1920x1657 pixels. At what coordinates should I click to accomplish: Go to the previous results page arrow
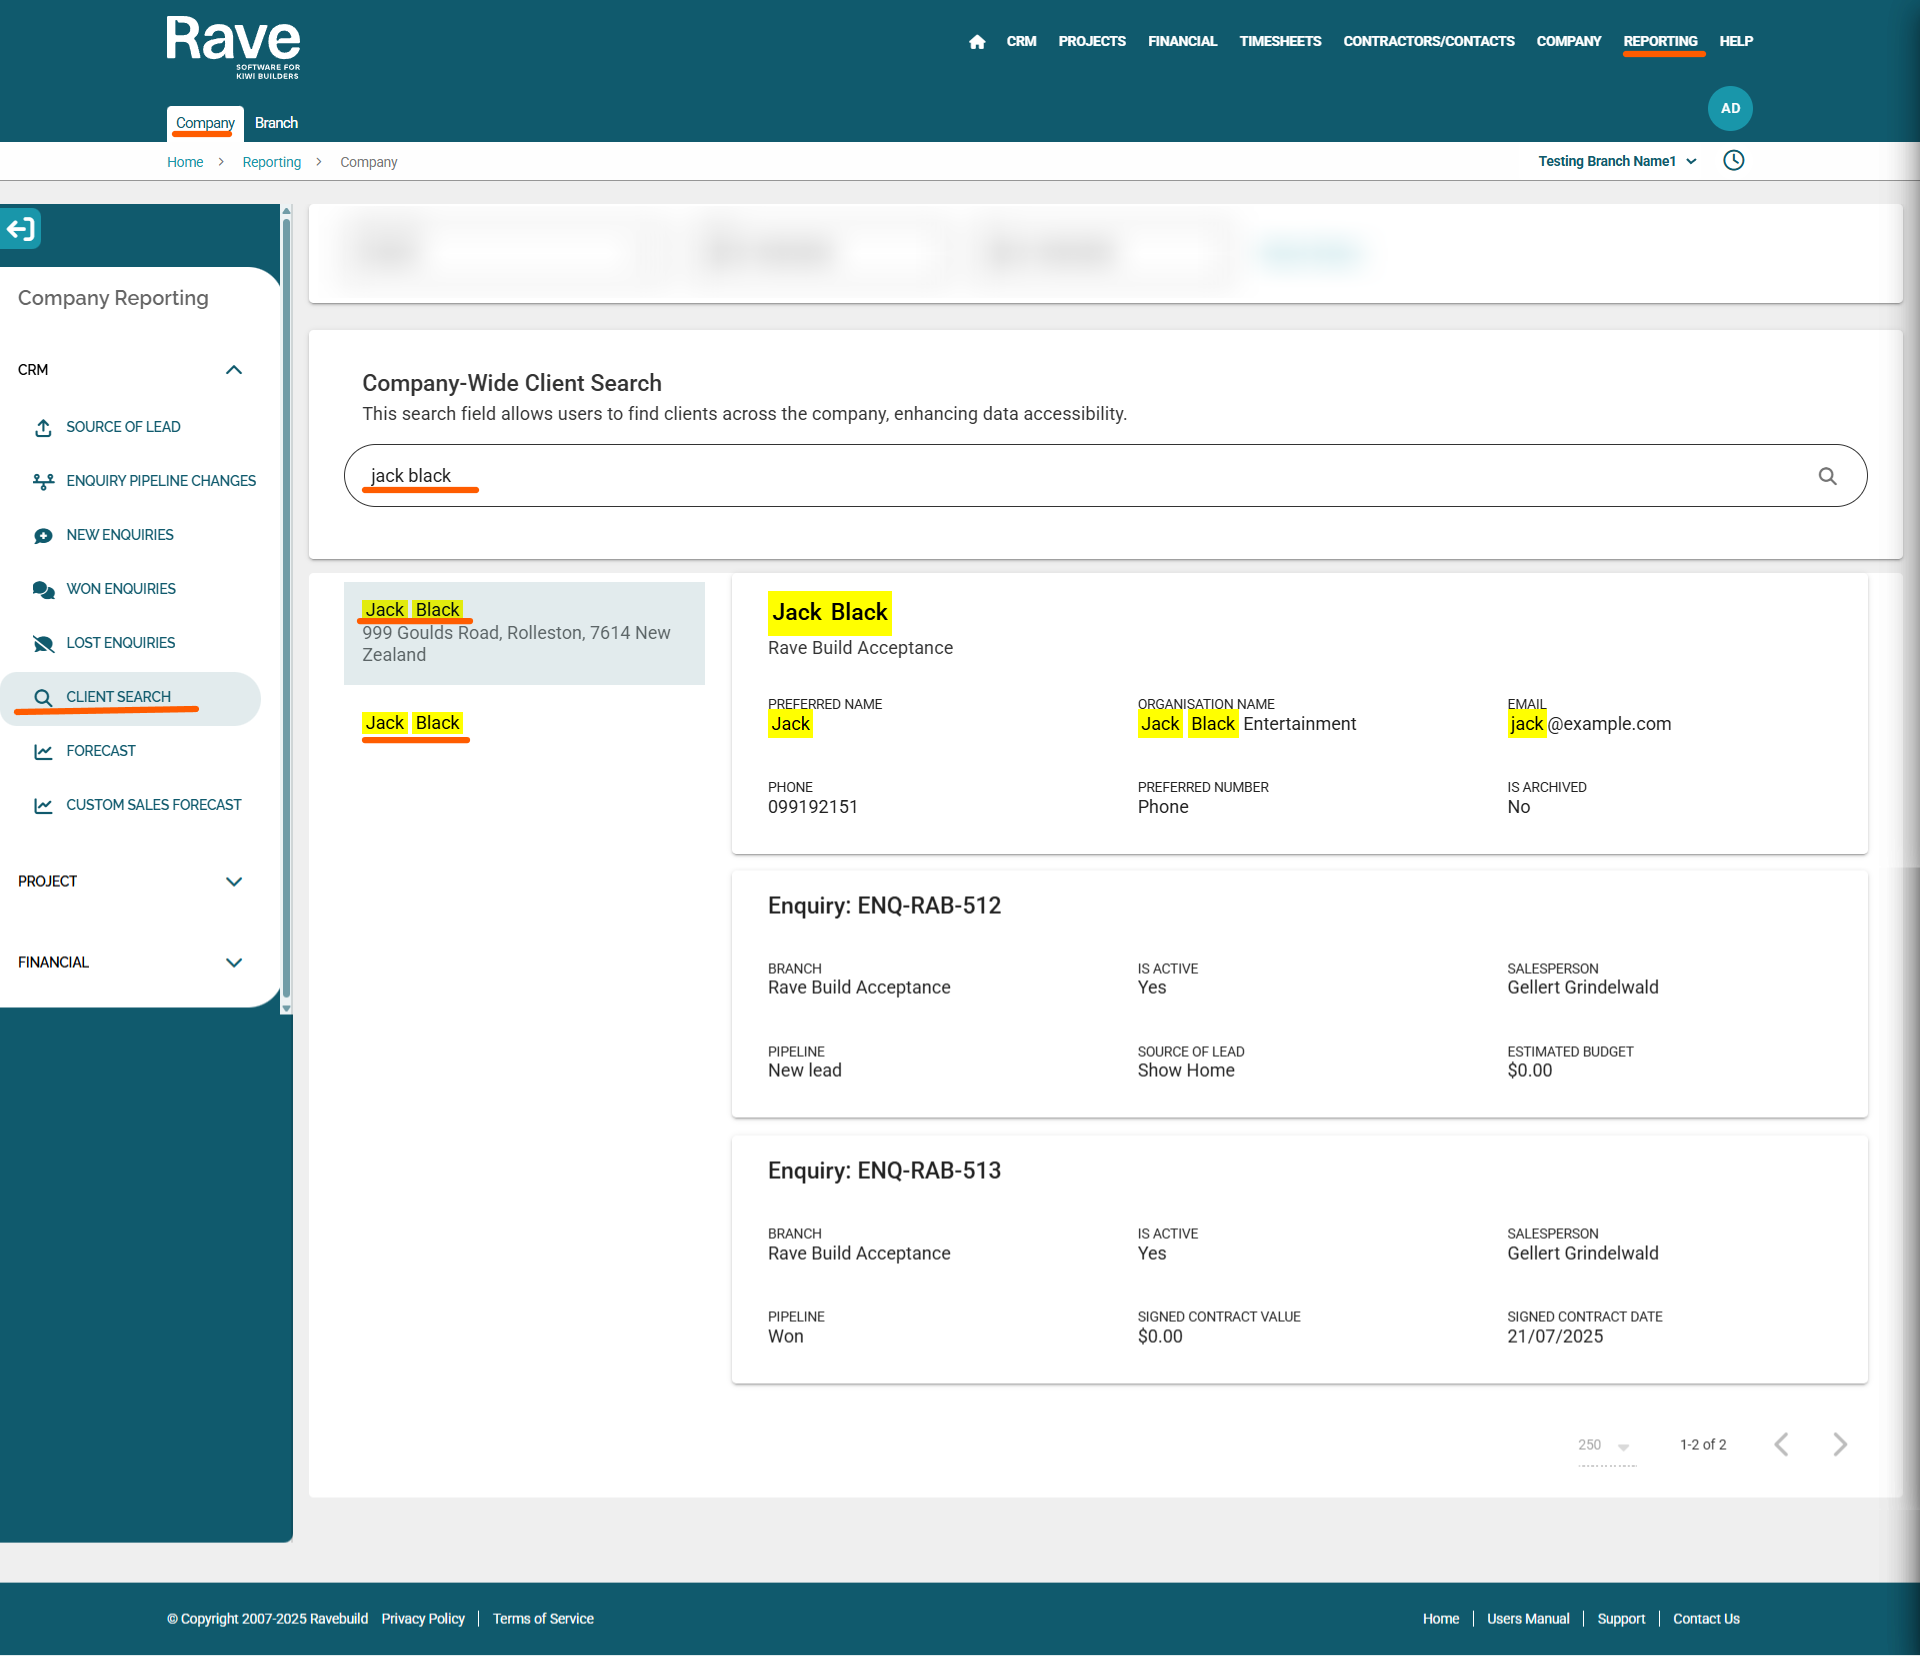[1782, 1445]
